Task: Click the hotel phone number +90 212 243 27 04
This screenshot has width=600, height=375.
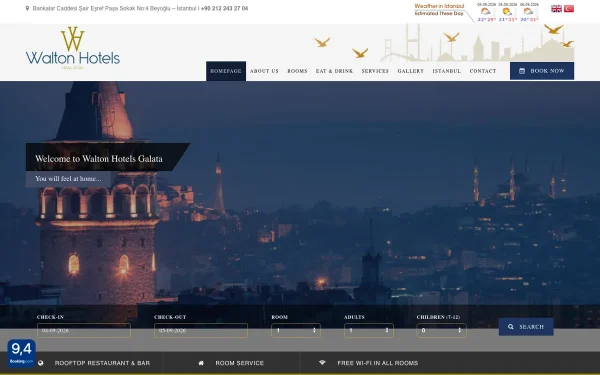Action: coord(224,8)
